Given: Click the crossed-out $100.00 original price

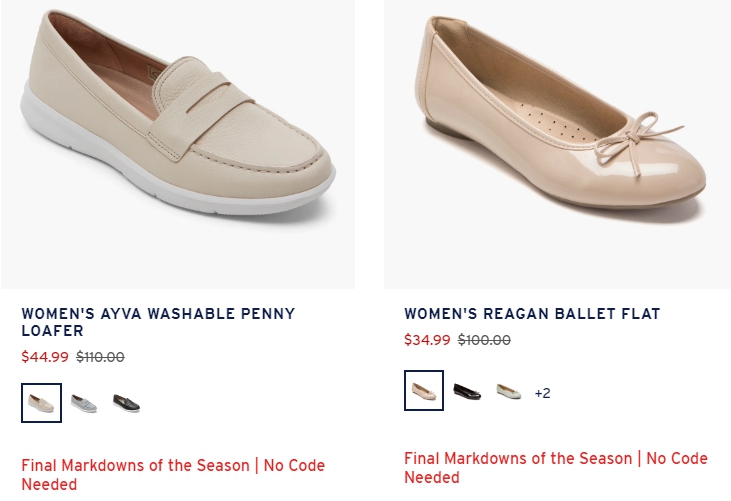Looking at the screenshot, I should [484, 340].
